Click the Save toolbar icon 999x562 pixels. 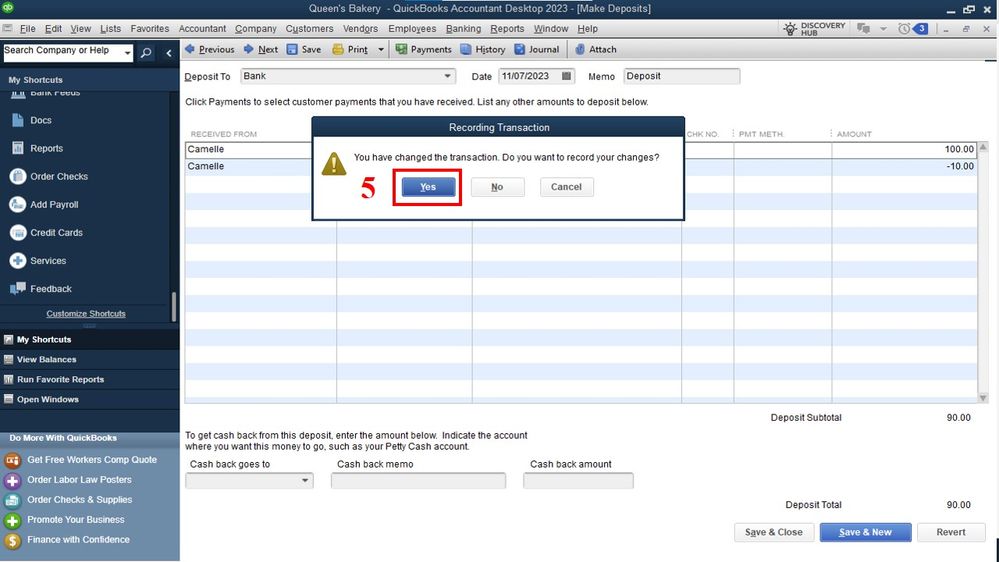(304, 49)
